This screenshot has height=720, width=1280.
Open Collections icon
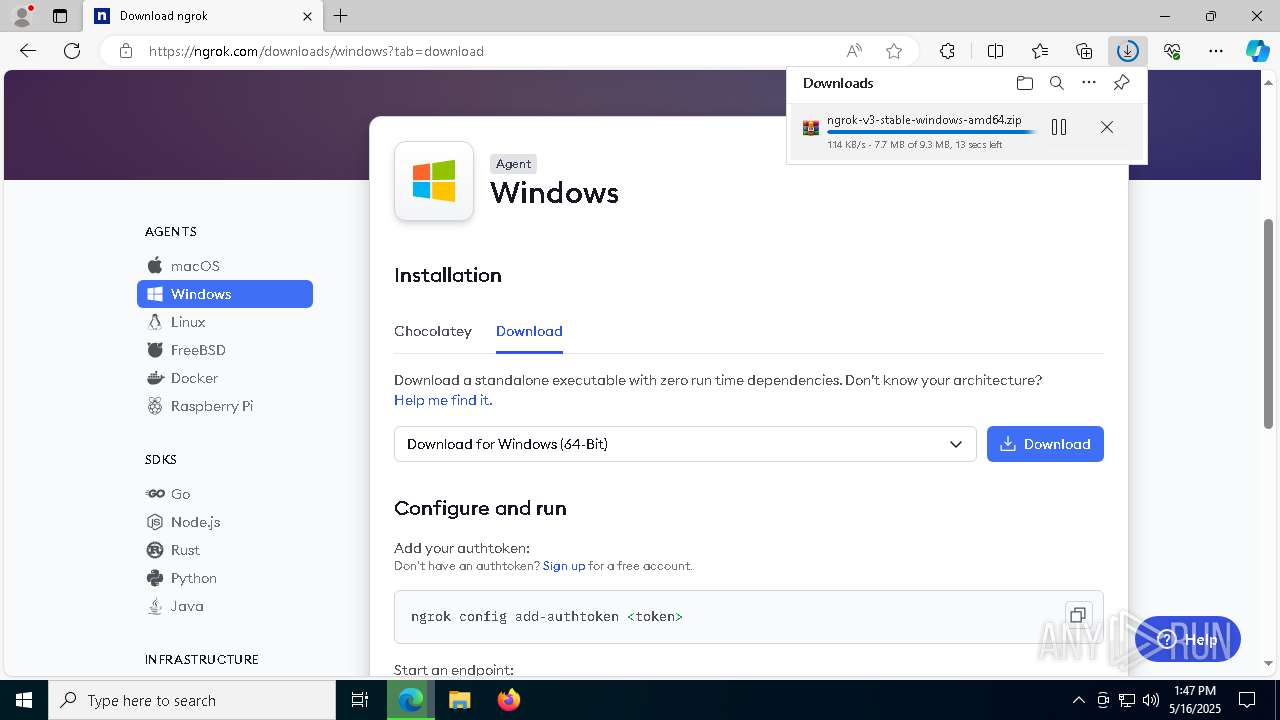(x=1084, y=51)
